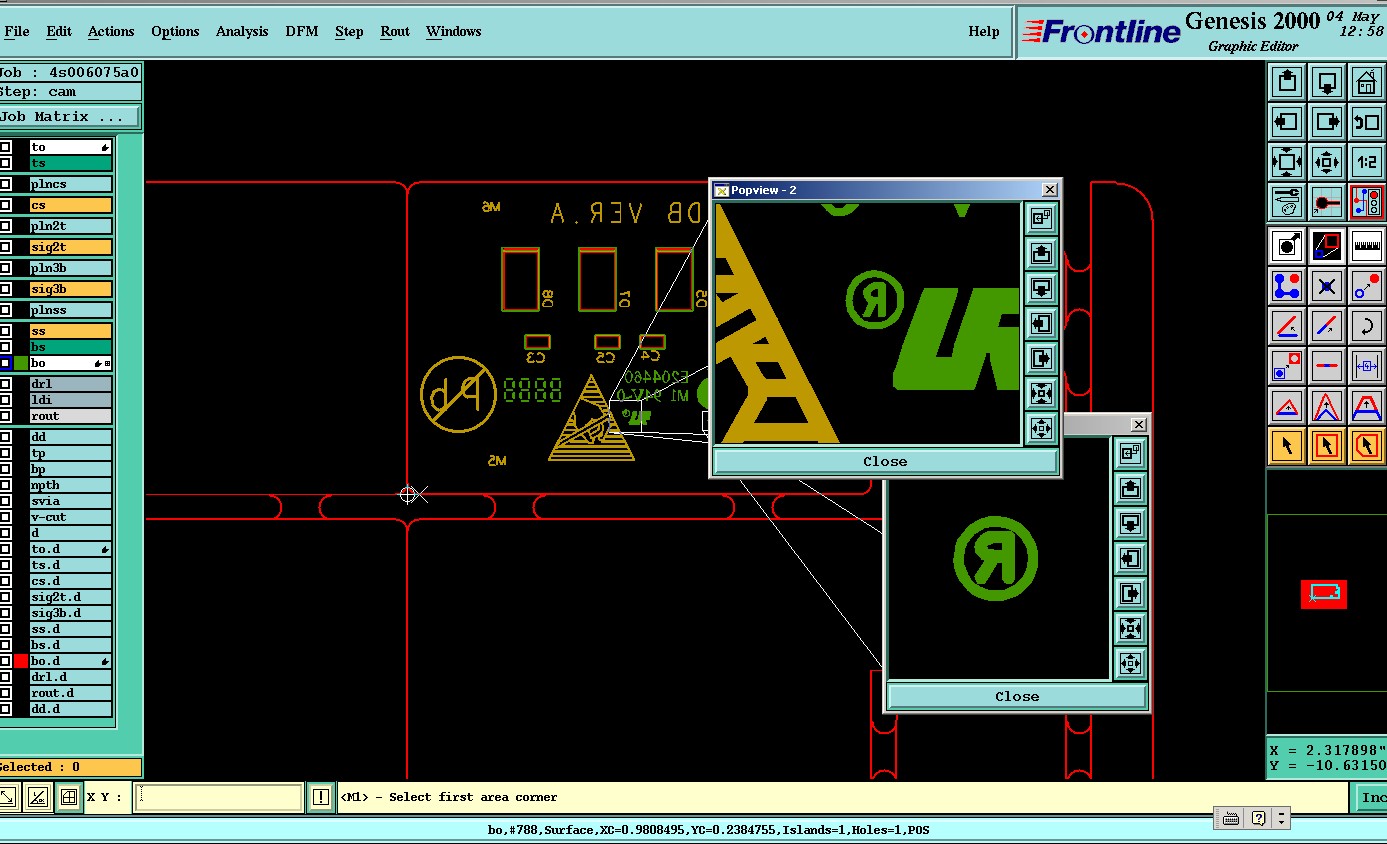
Task: Select the plain arrow select-pointer tool
Action: click(1287, 445)
